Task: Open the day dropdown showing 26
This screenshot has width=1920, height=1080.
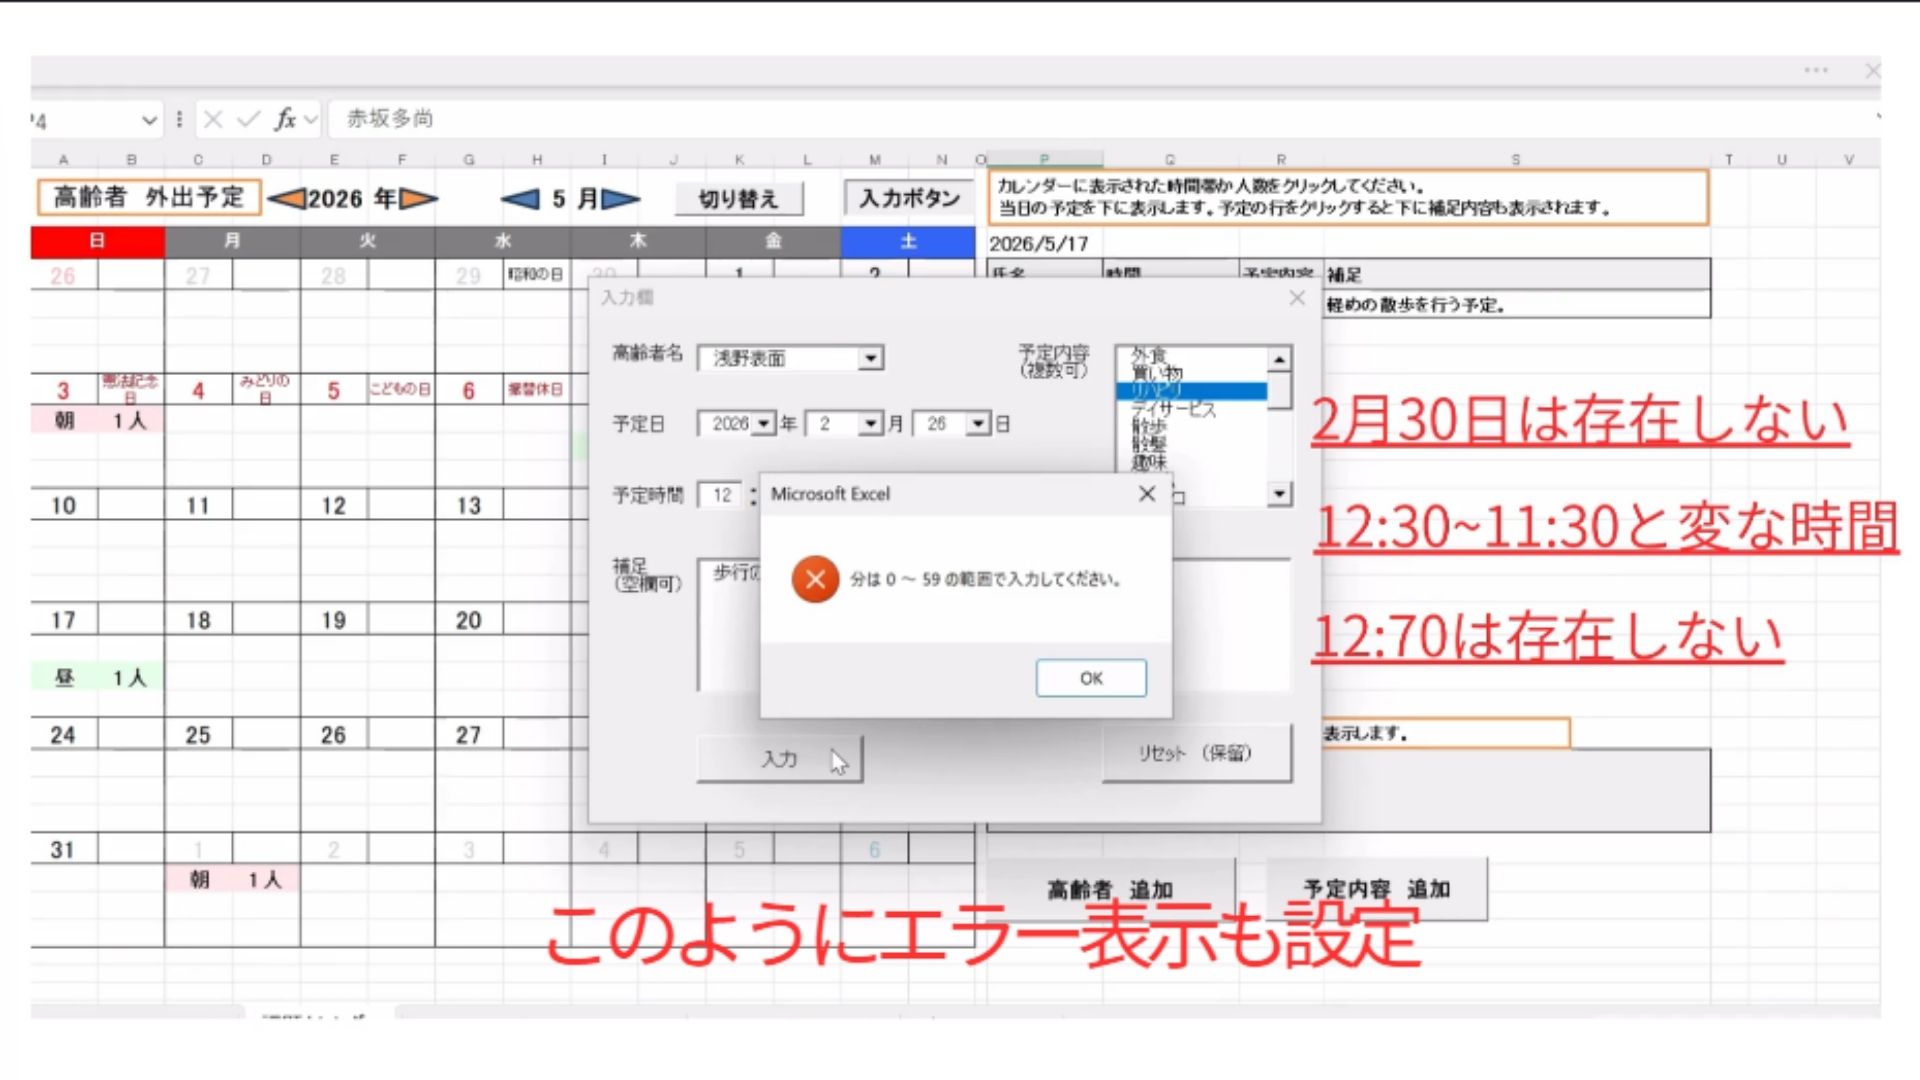Action: (x=978, y=424)
